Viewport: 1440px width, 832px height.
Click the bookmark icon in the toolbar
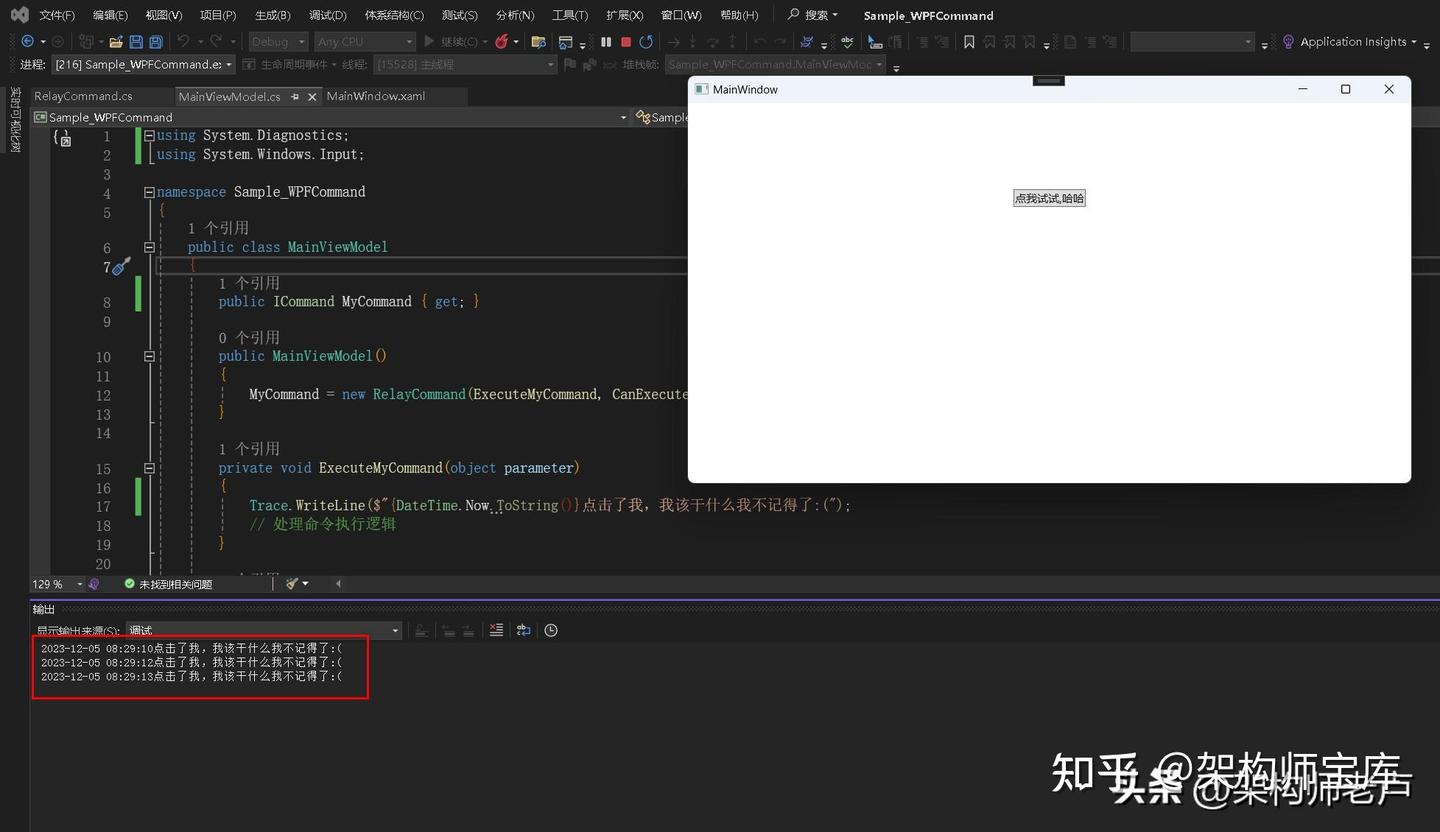point(969,42)
